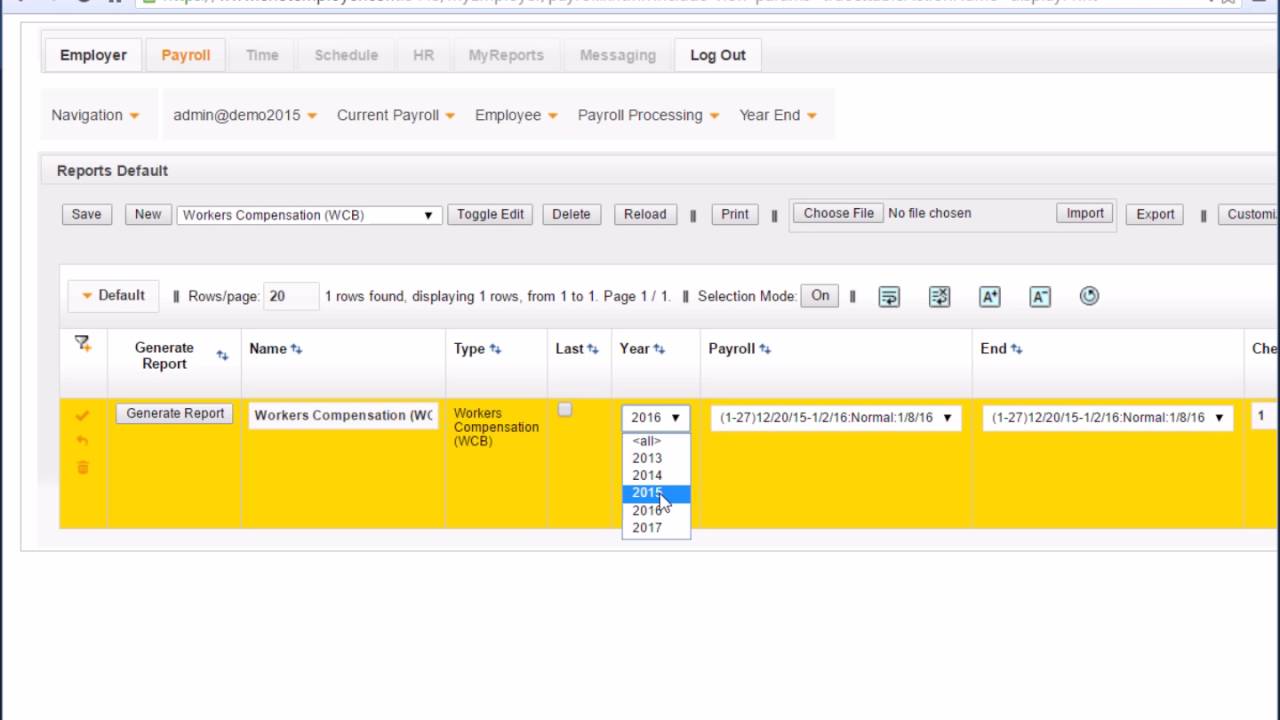
Task: Open the End period dropdown in row
Action: [x=1108, y=418]
